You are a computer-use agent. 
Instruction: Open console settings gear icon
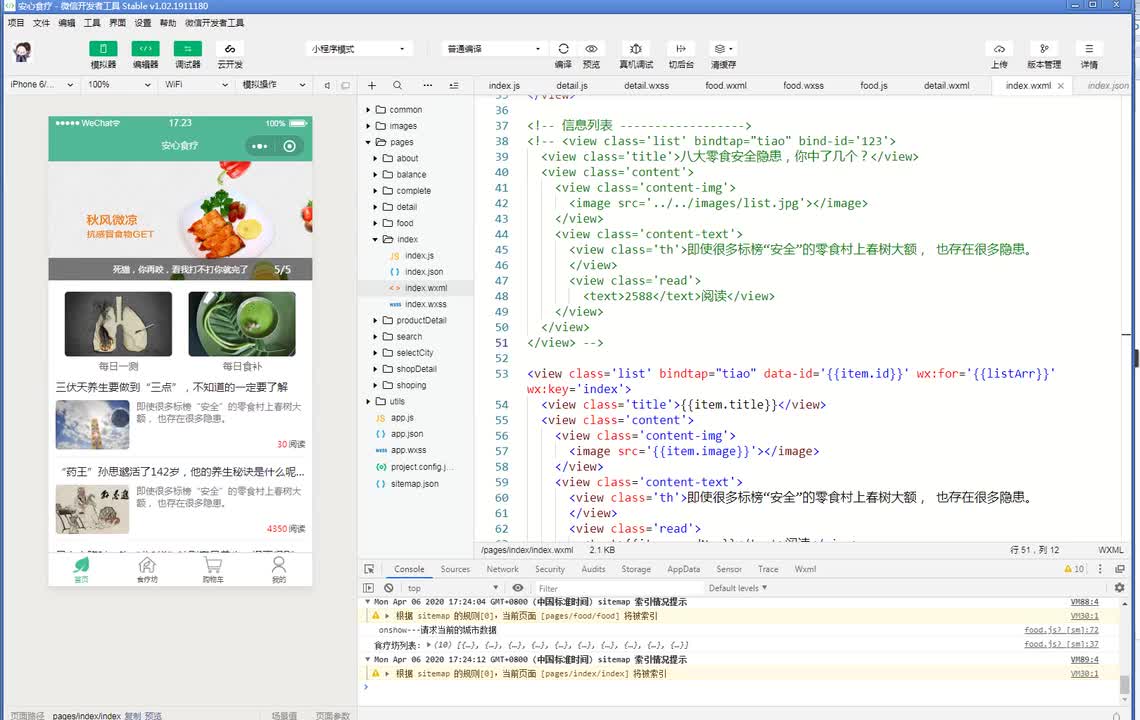pos(1119,588)
